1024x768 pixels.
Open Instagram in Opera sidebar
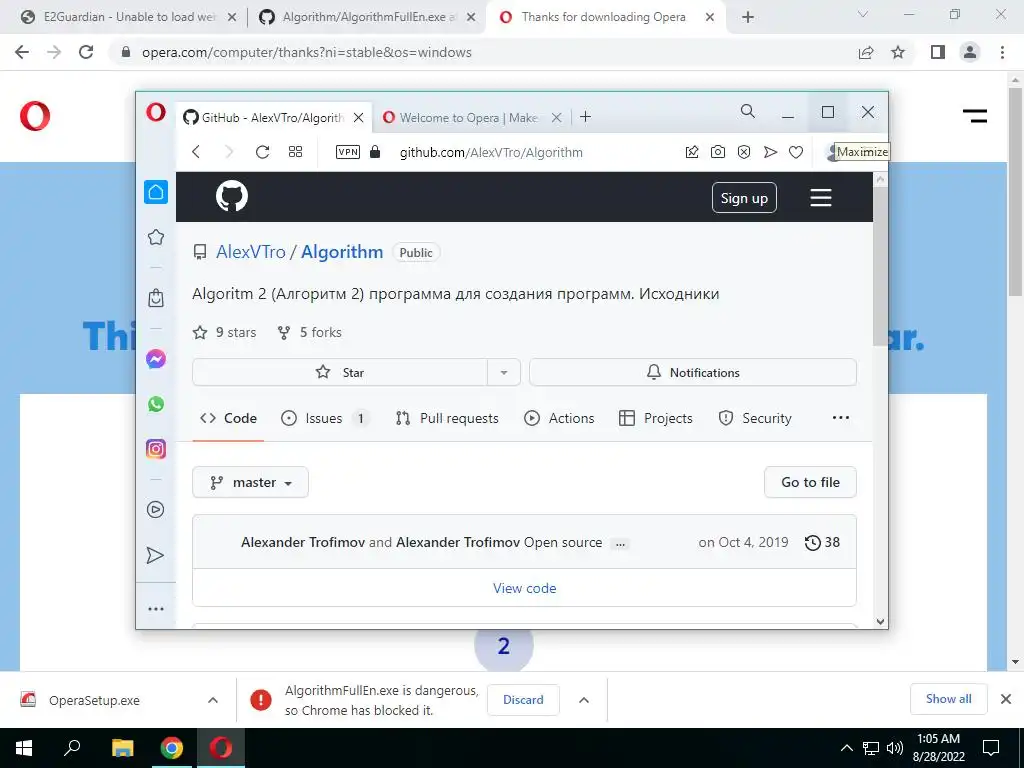[155, 449]
